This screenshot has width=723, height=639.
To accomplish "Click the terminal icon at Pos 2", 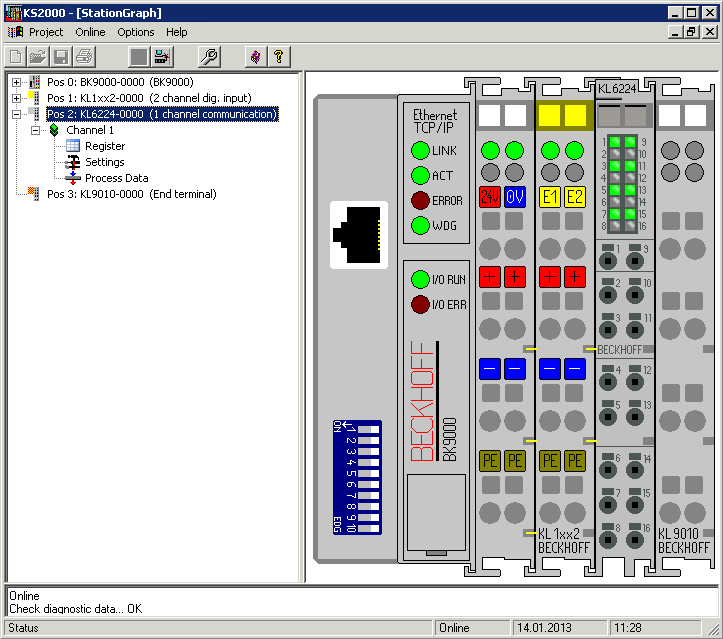I will point(34,114).
